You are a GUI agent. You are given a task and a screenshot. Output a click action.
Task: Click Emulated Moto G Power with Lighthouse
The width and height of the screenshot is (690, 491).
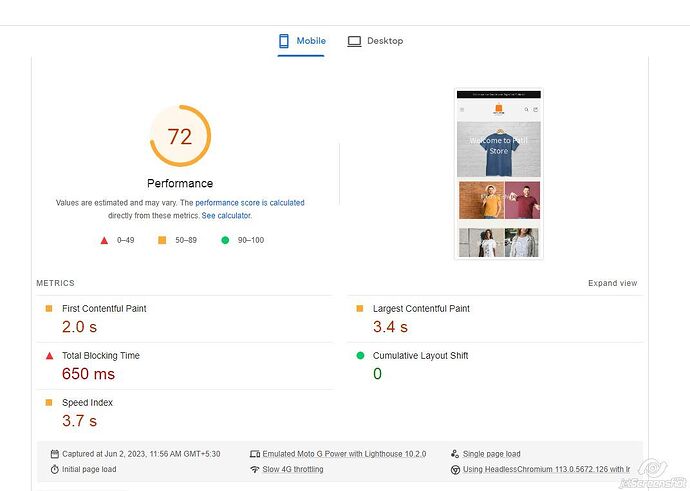tap(344, 454)
